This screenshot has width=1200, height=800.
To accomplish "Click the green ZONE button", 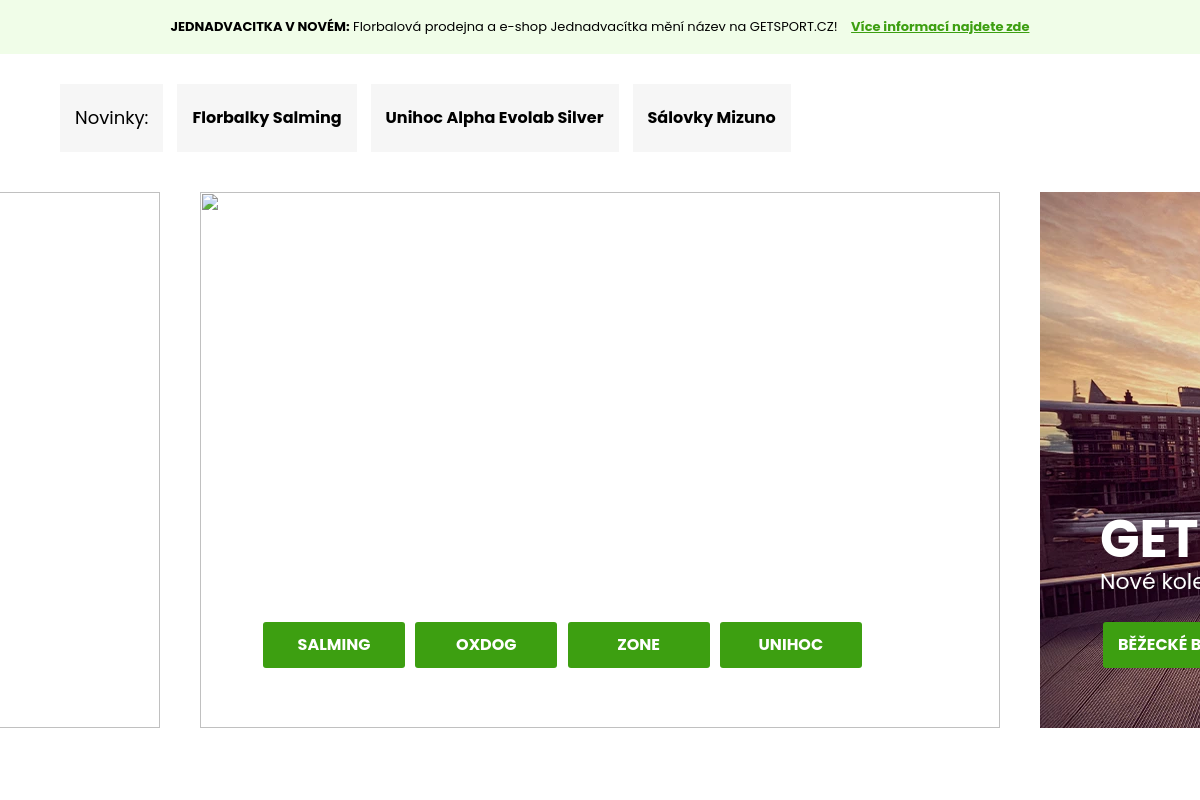I will click(639, 645).
